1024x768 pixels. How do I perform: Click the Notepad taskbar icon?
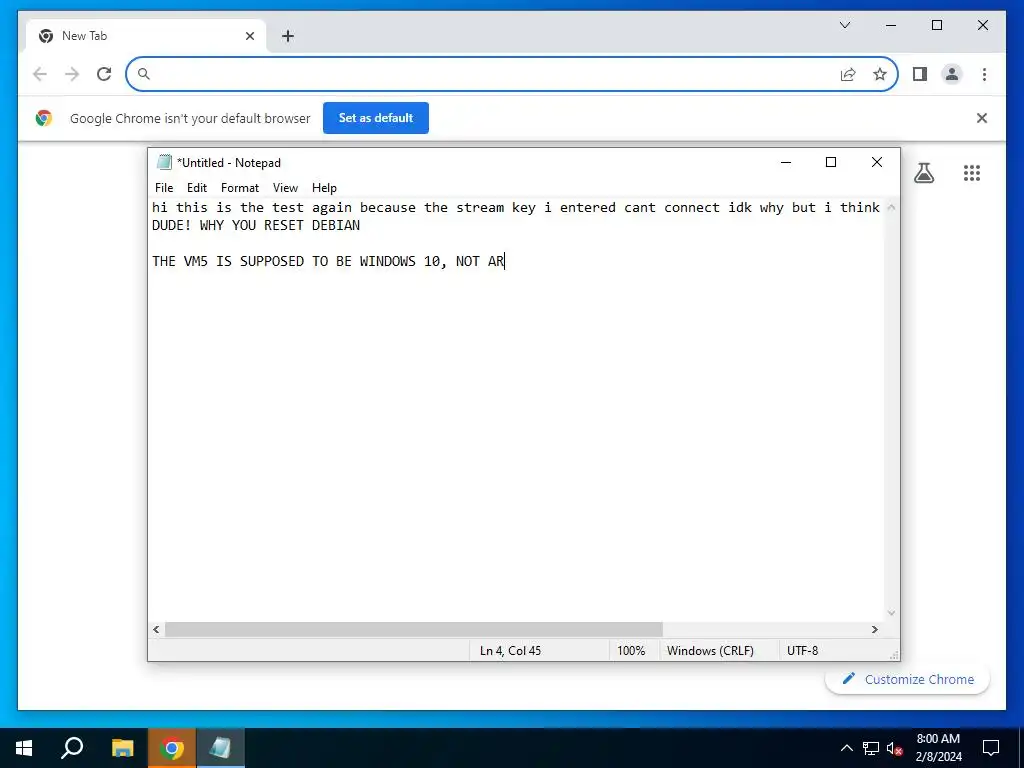point(220,748)
